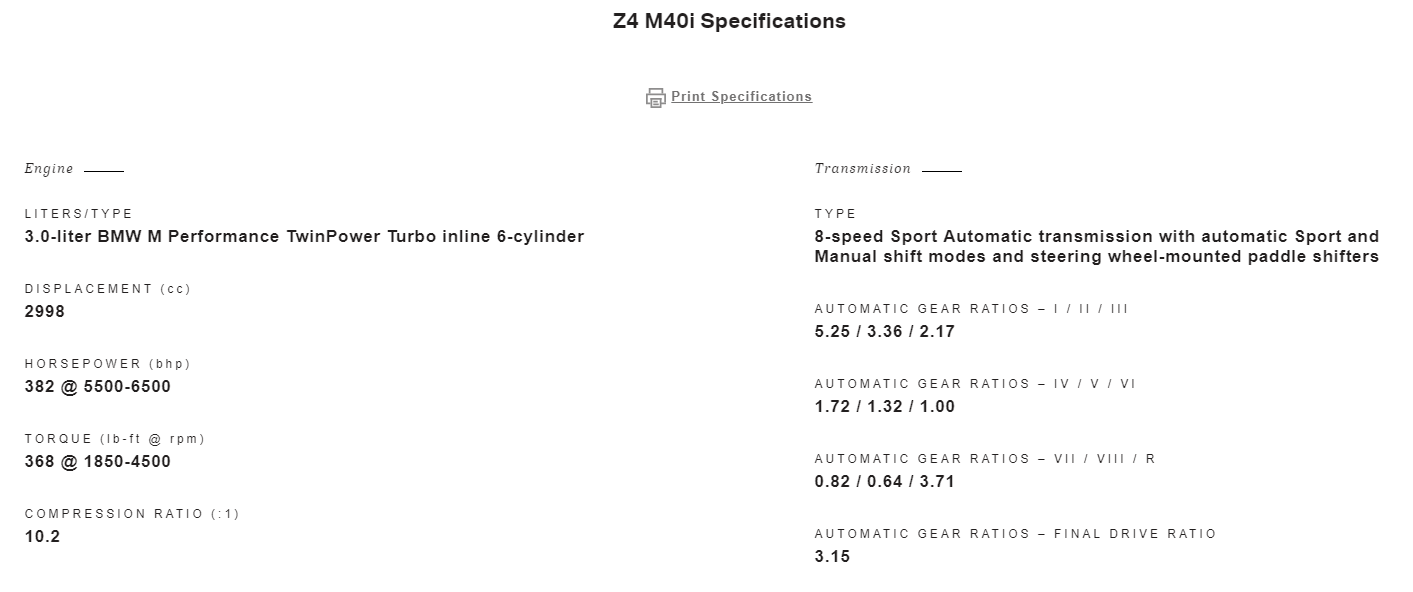Click the Z4 M40i Specifications heading
The image size is (1413, 592).
pos(729,21)
